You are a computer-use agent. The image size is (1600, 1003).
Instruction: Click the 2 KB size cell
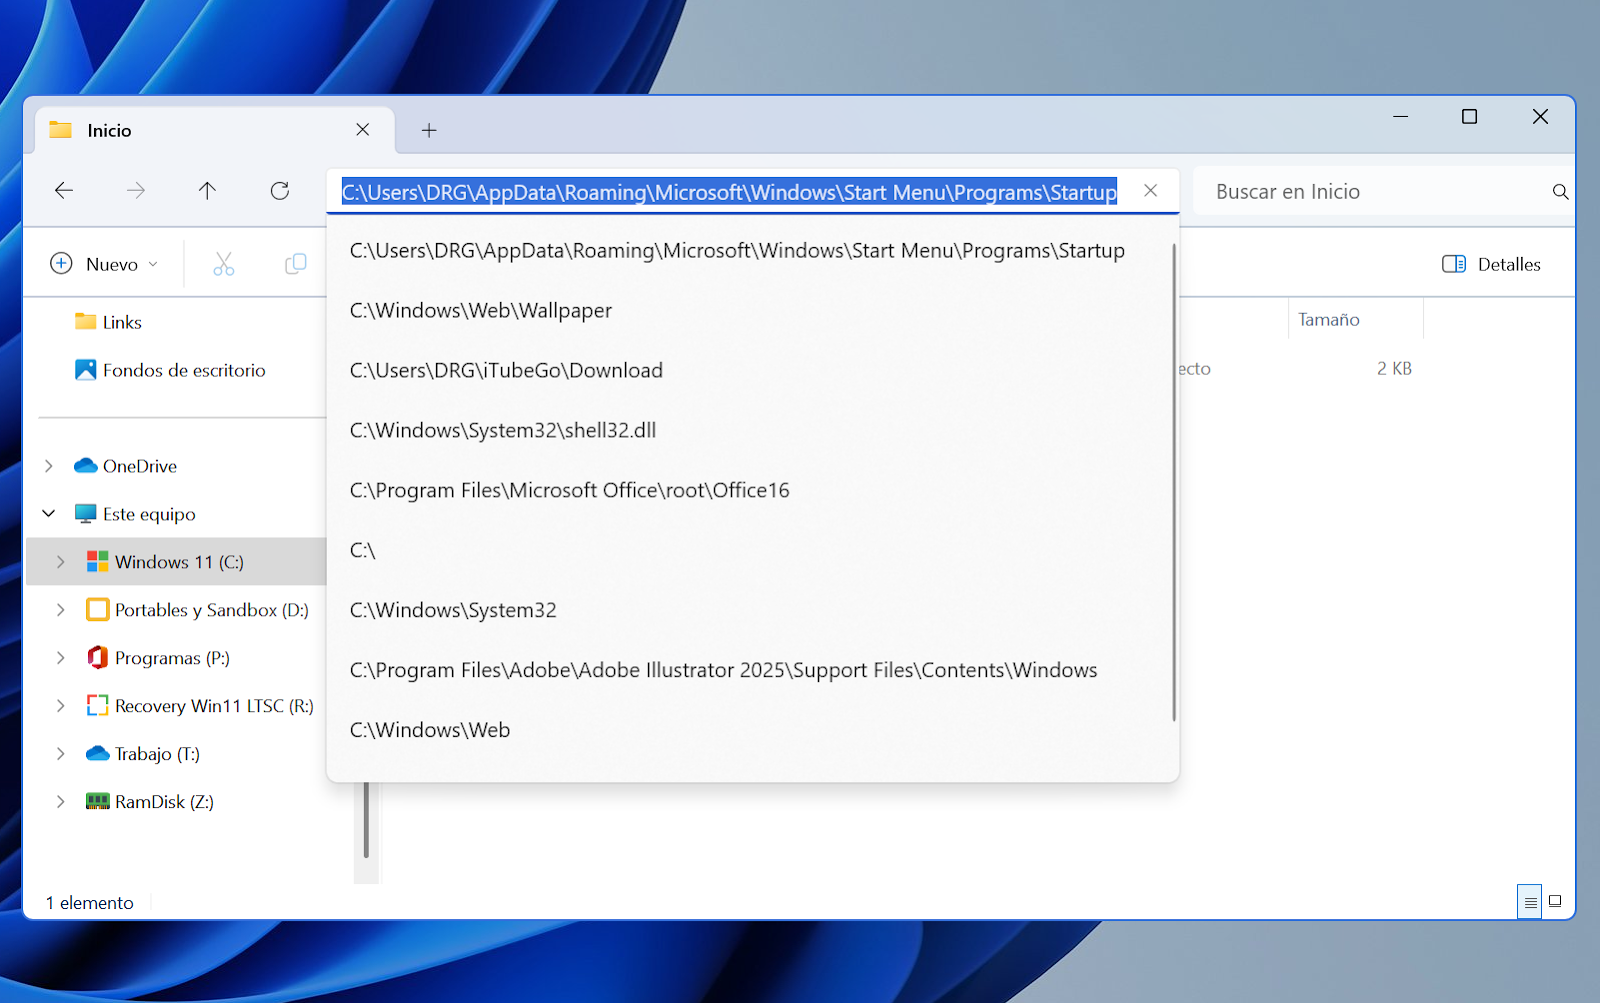1394,369
